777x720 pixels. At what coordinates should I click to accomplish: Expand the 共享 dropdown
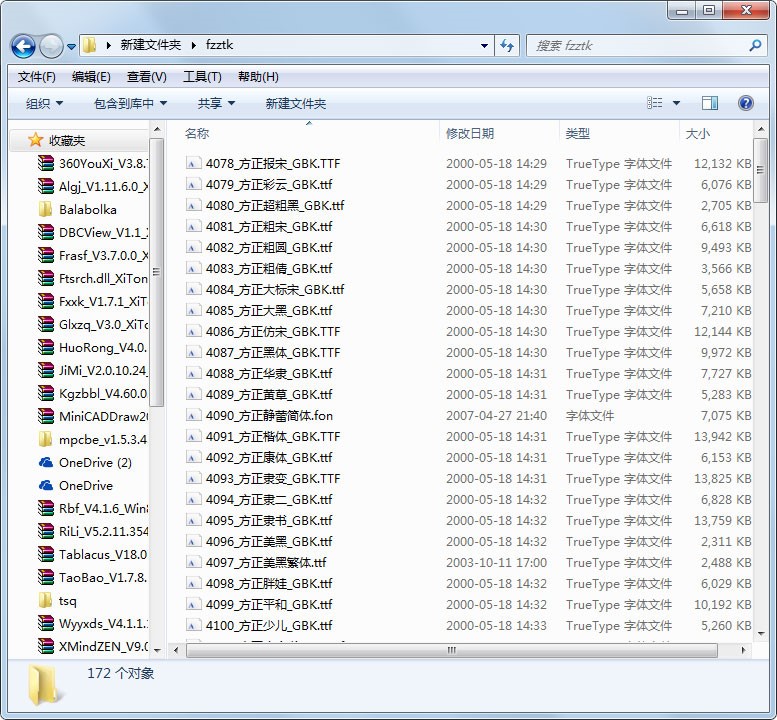tap(216, 104)
